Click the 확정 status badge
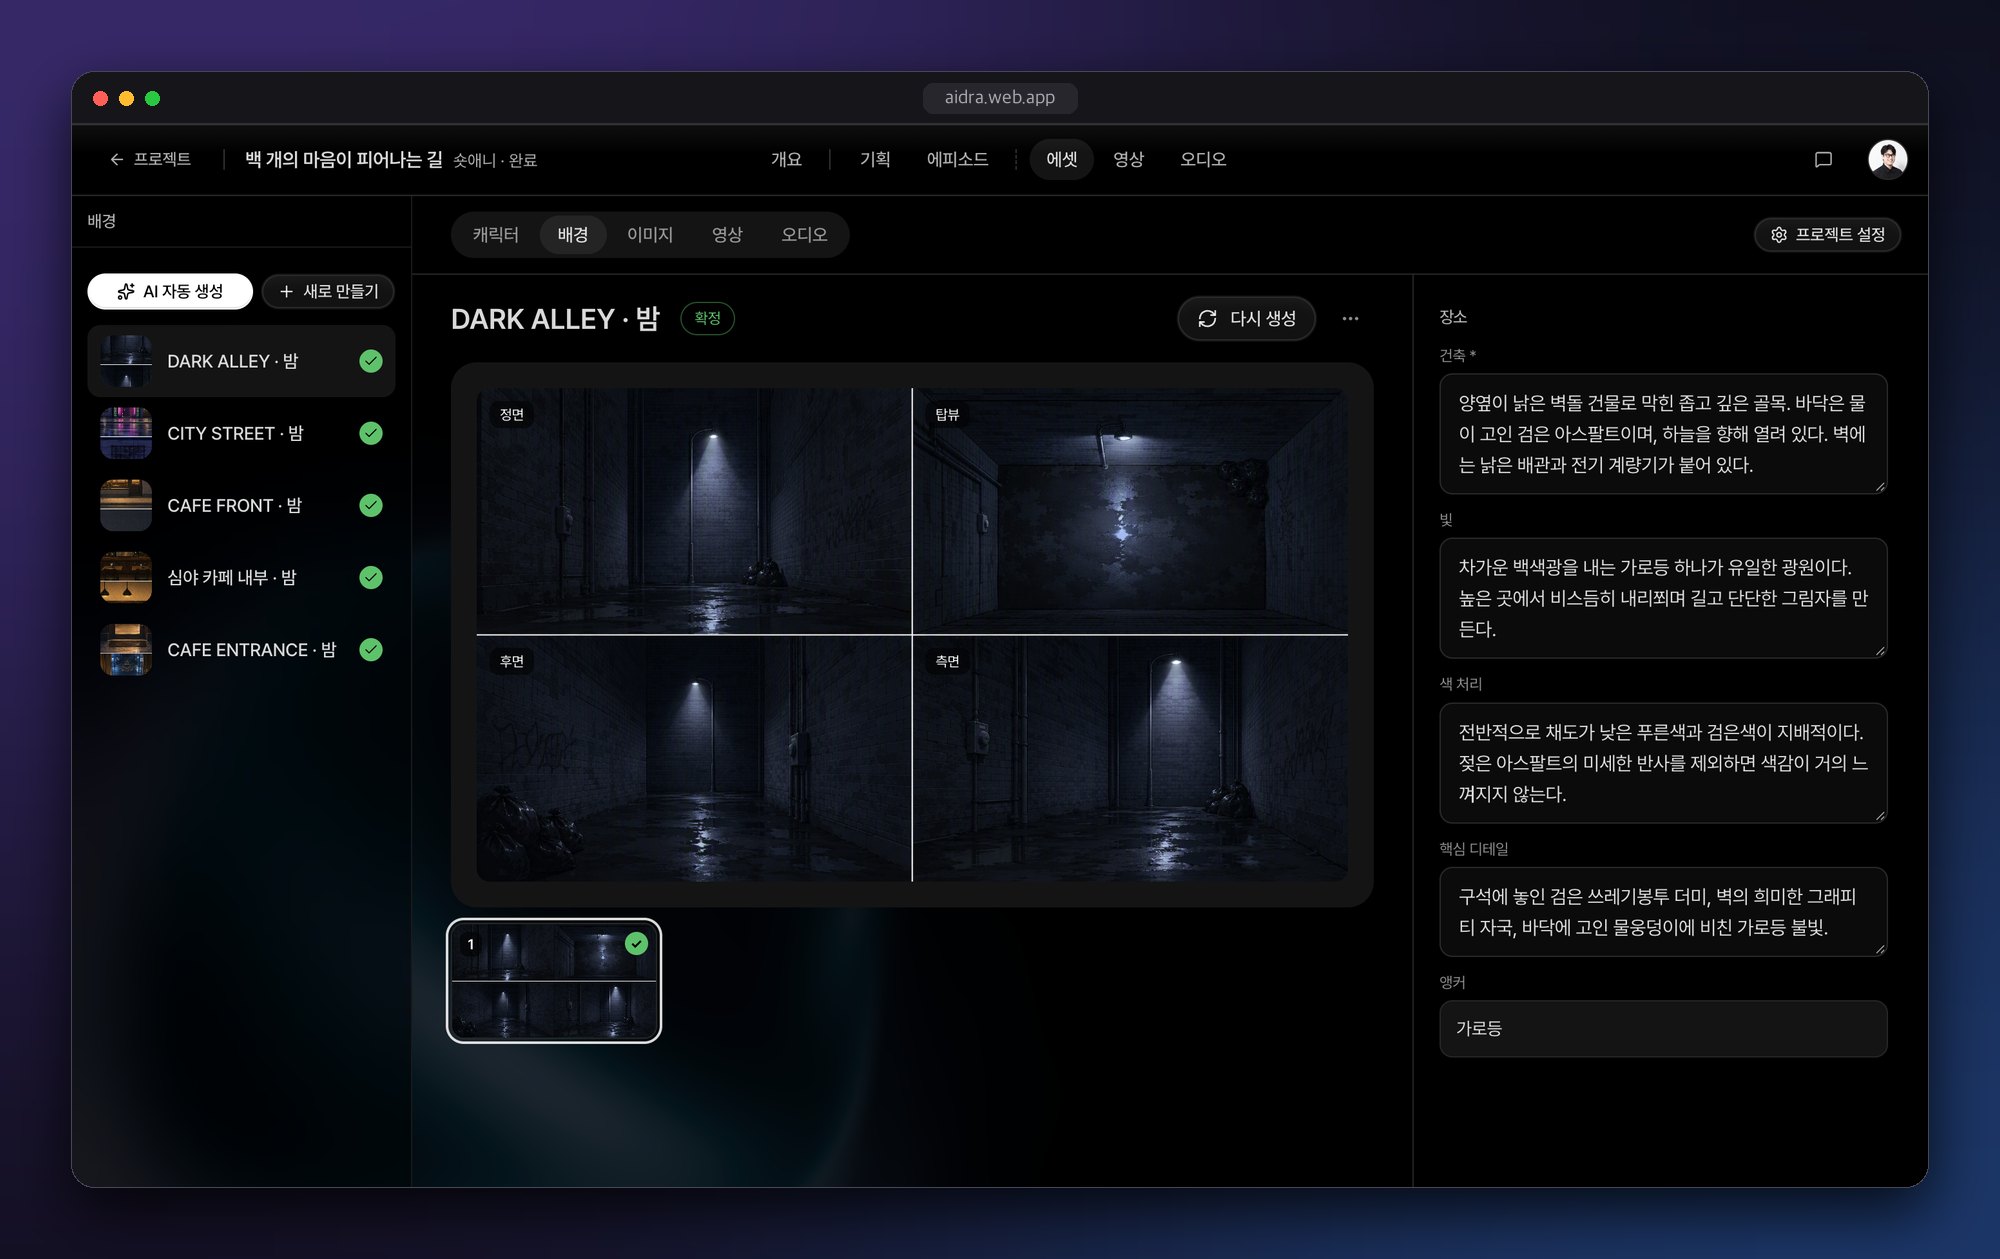Viewport: 2000px width, 1259px height. (708, 319)
